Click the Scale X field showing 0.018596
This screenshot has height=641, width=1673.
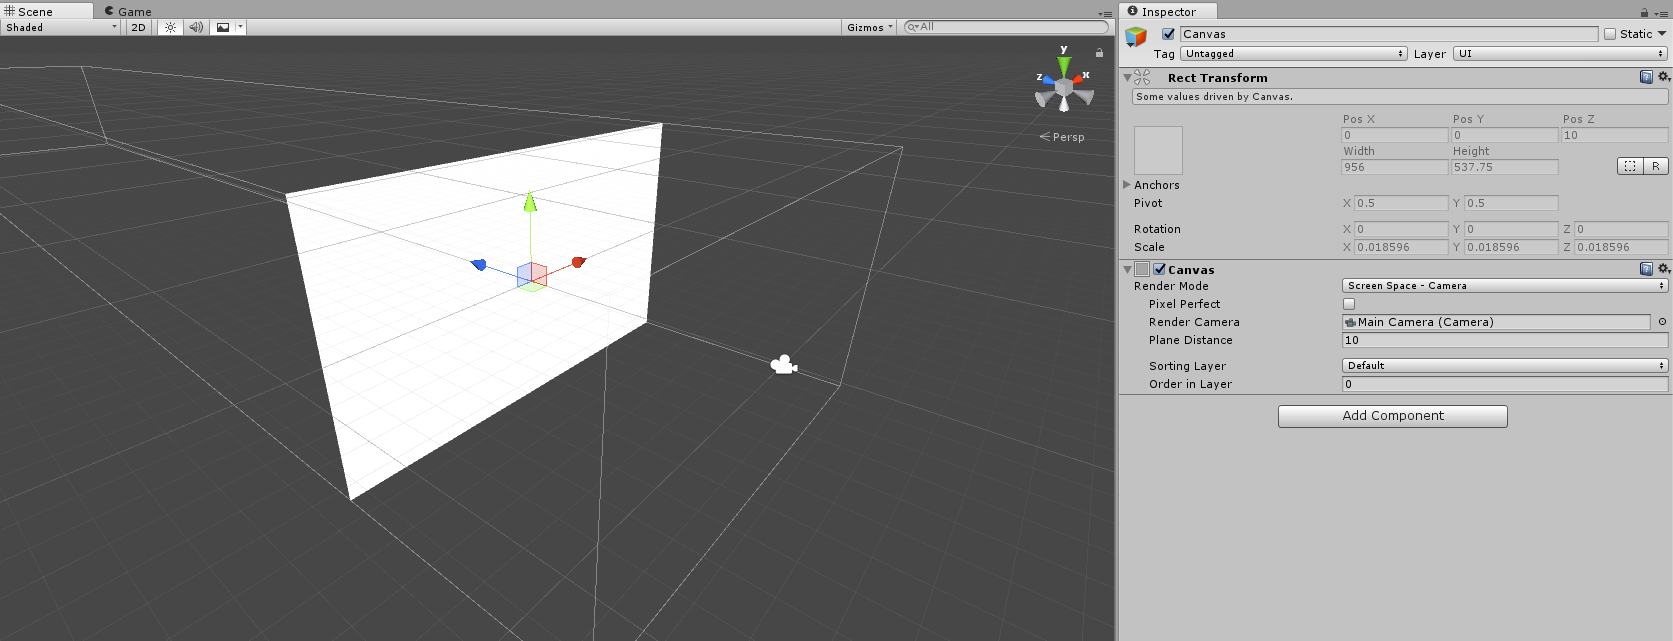(1400, 247)
